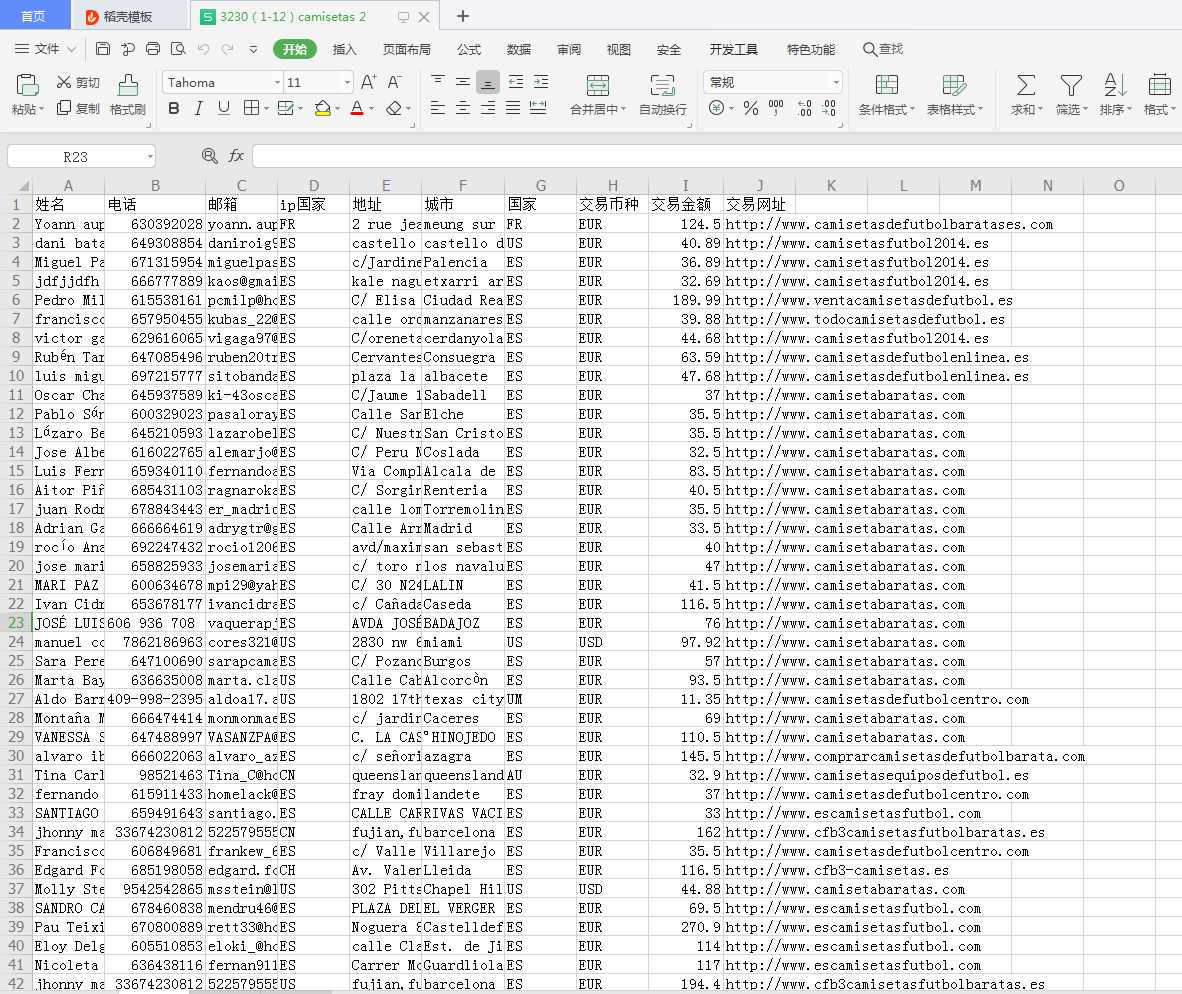
Task: Toggle Underline formatting
Action: [224, 109]
